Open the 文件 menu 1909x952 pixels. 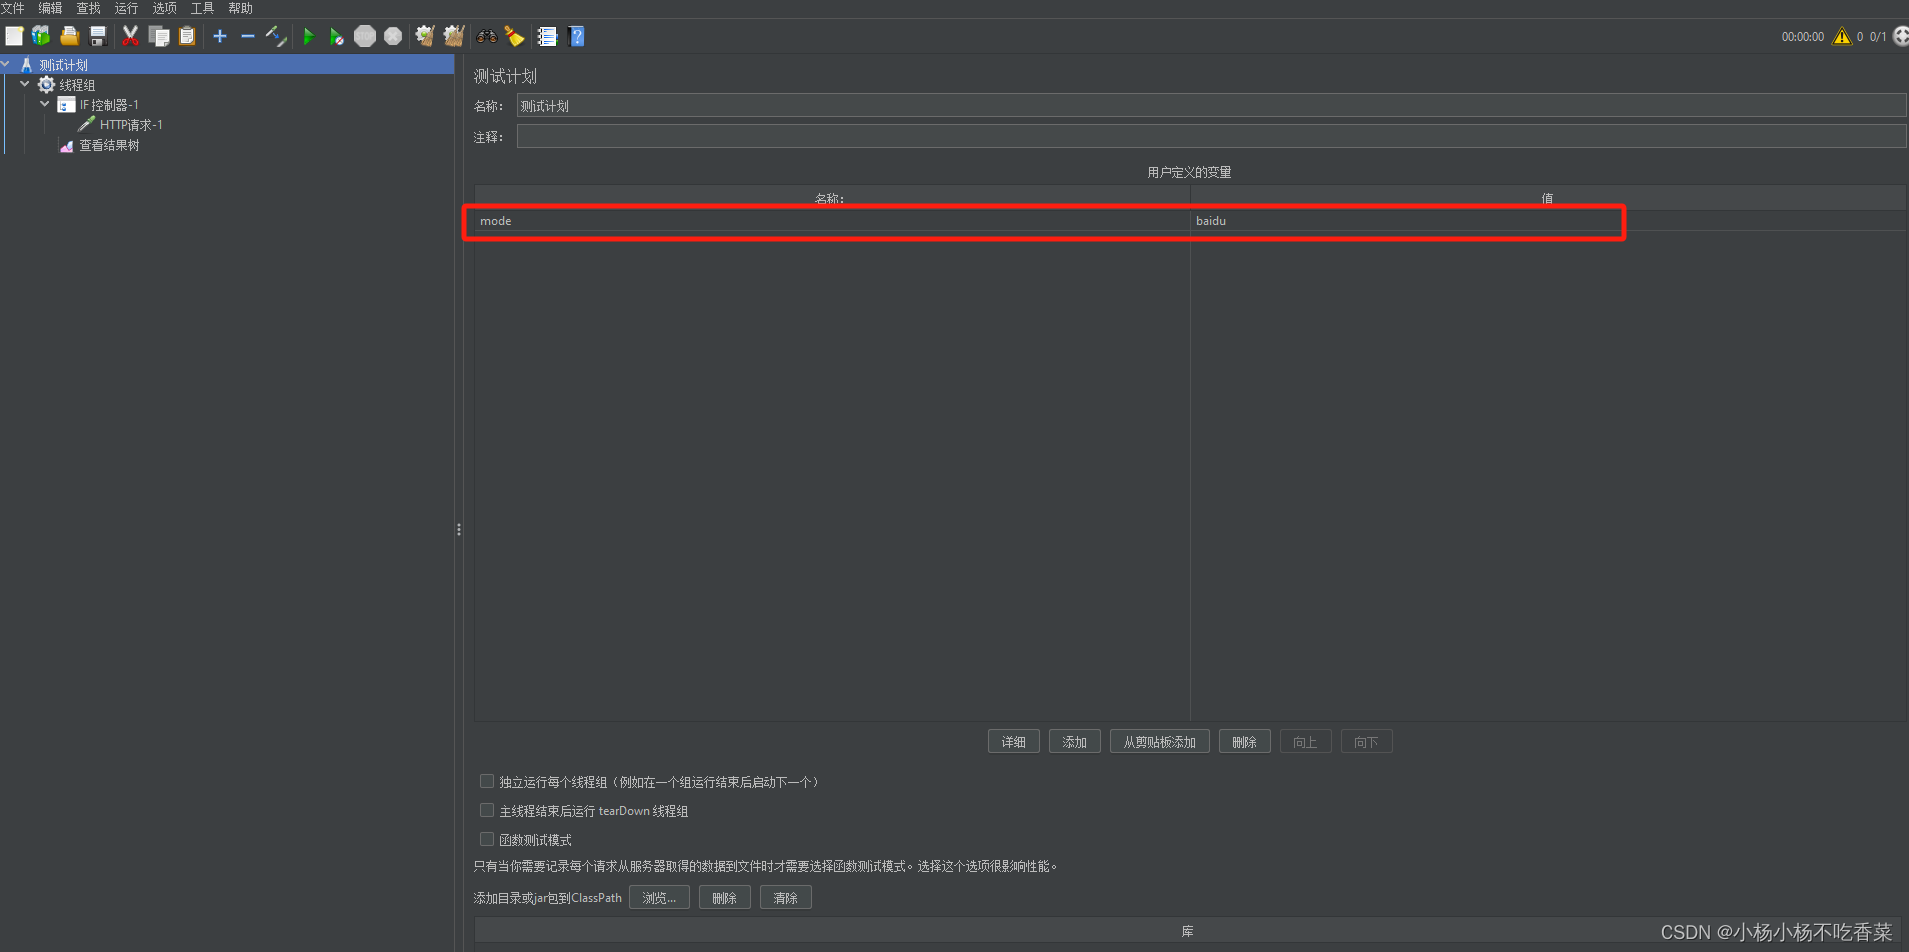pos(12,8)
